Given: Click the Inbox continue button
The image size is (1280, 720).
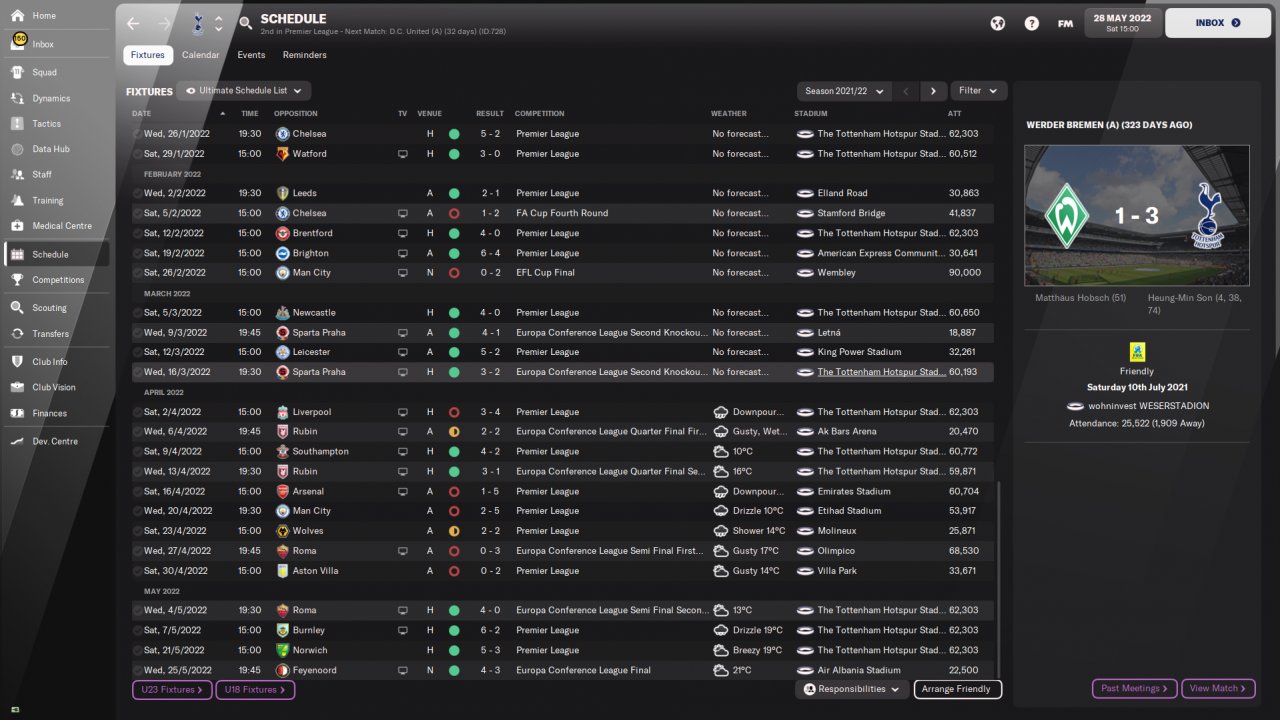Looking at the screenshot, I should pos(1218,22).
